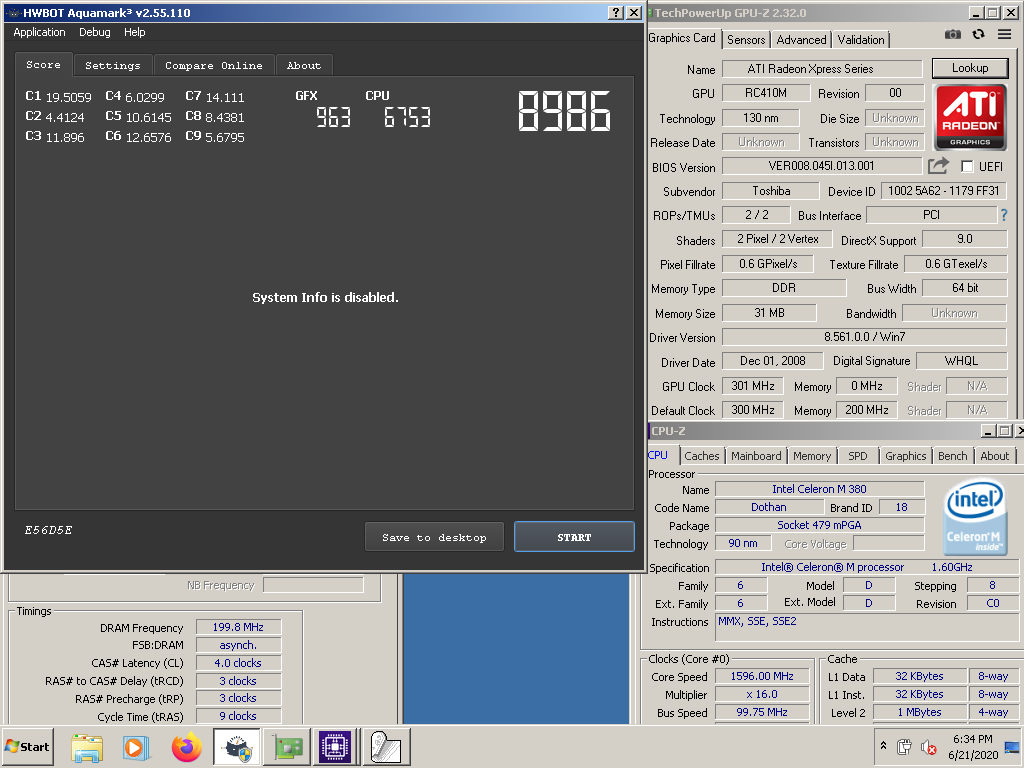
Task: Open the CPU-Z Mainboard tab
Action: (756, 456)
